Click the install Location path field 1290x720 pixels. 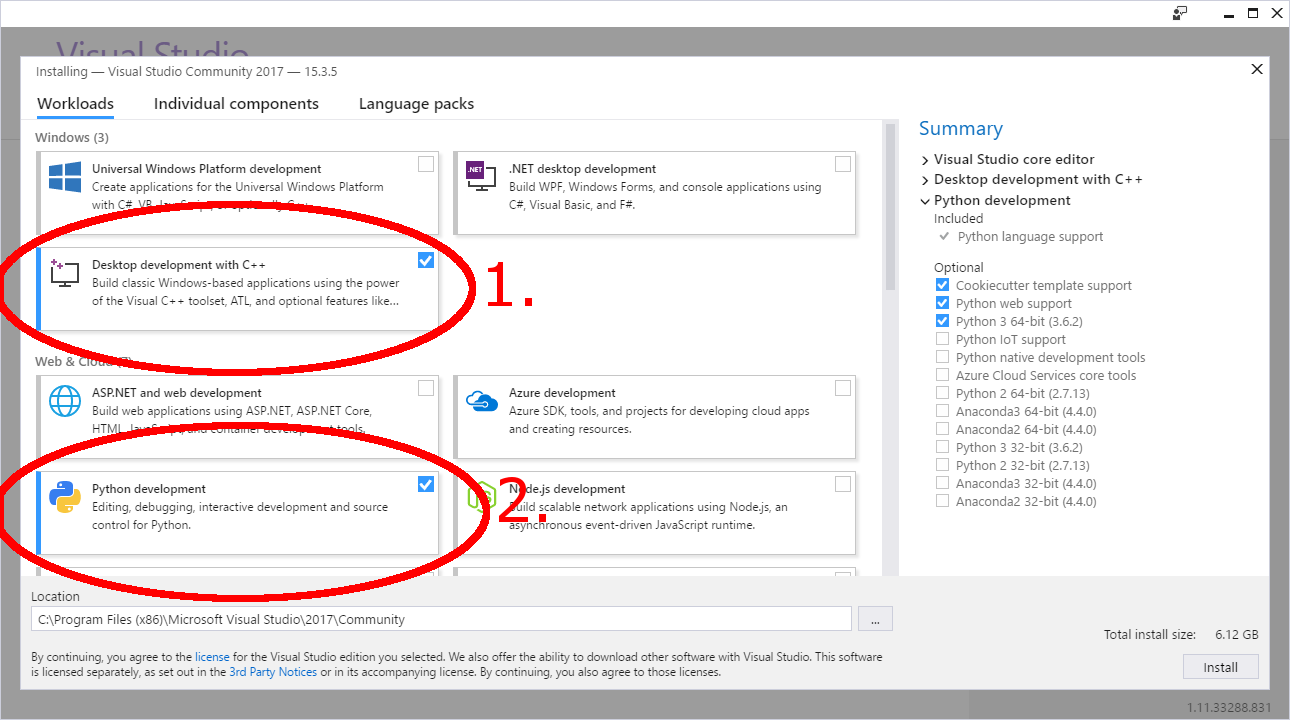441,619
